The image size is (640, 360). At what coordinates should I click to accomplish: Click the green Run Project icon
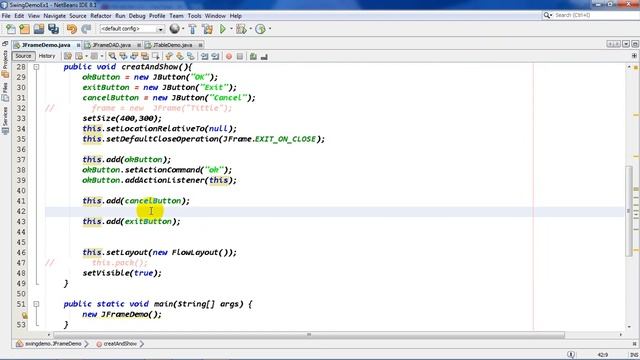[x=223, y=29]
